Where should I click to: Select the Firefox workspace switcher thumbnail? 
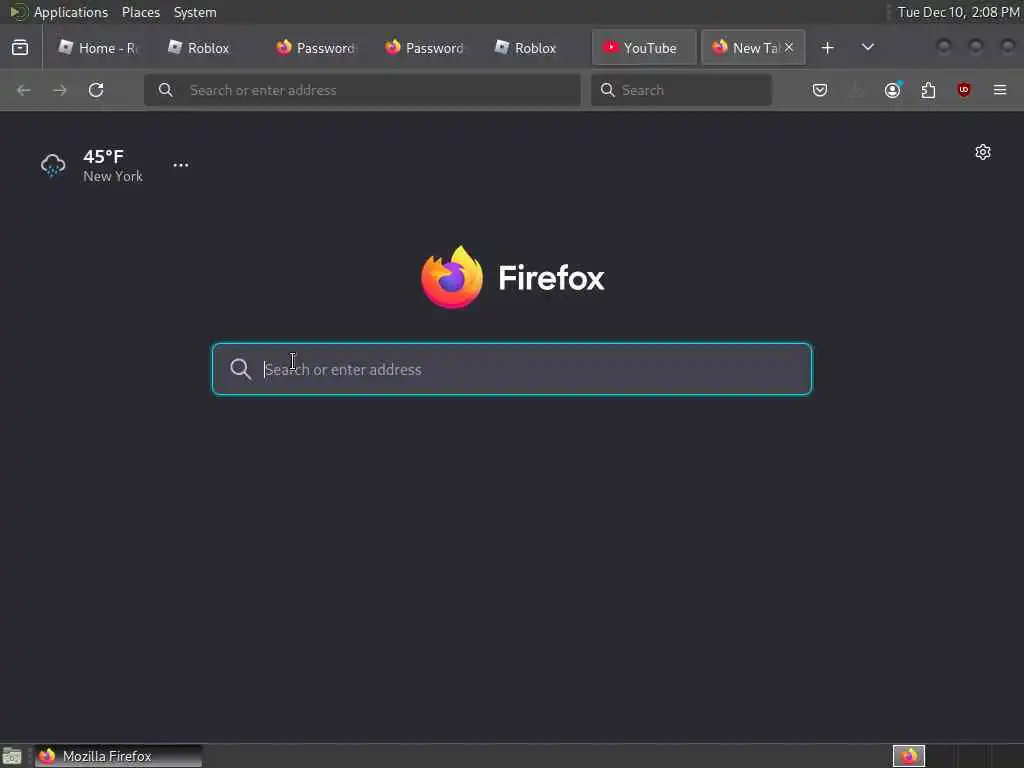pos(909,756)
